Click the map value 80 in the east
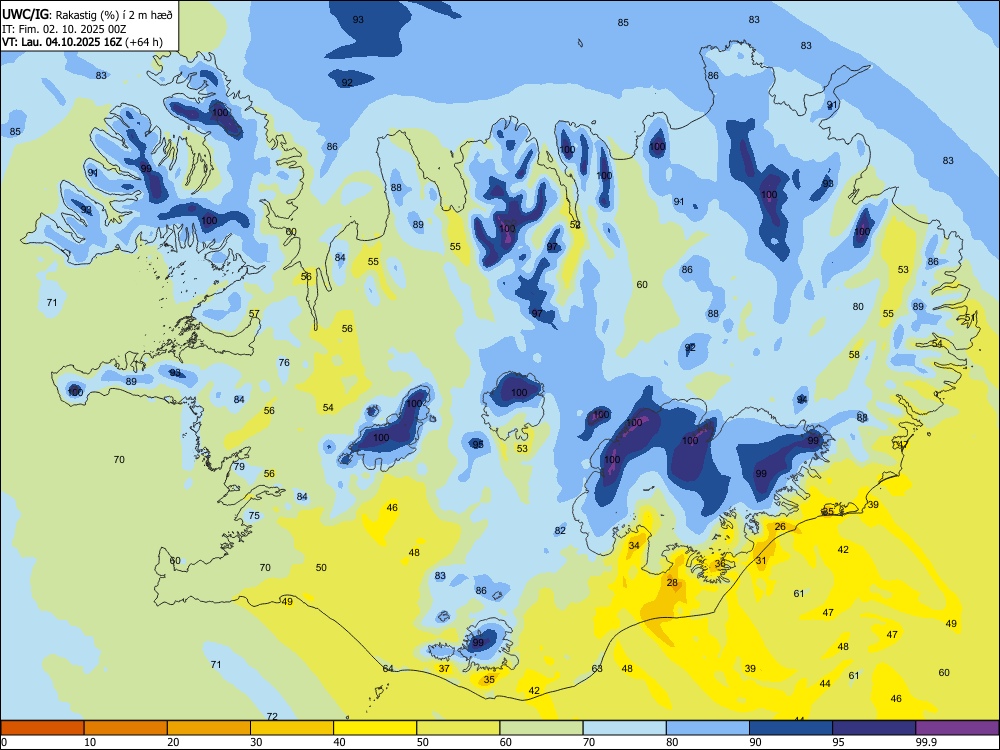 tap(858, 306)
